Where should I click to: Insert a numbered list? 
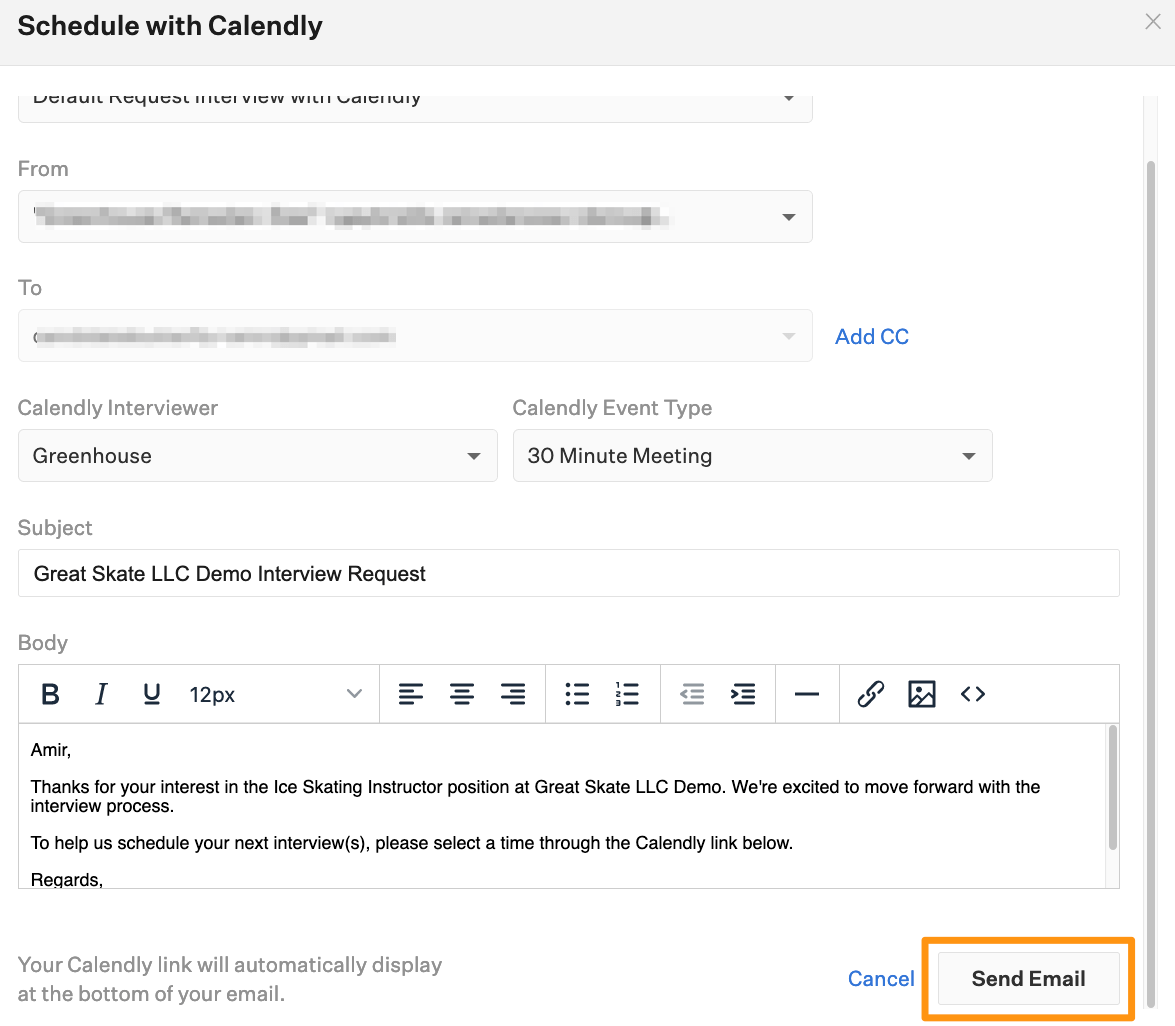click(x=628, y=694)
